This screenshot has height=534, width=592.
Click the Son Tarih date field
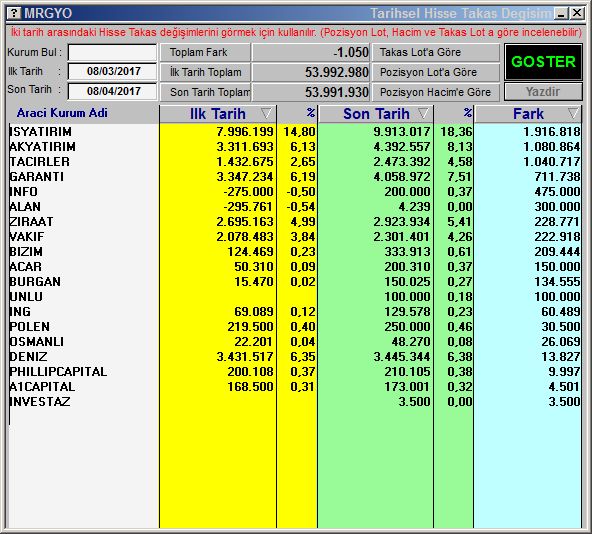[x=112, y=91]
